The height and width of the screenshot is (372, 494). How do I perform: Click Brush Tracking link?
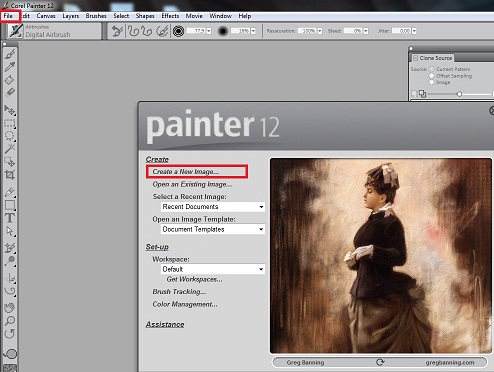pos(179,292)
